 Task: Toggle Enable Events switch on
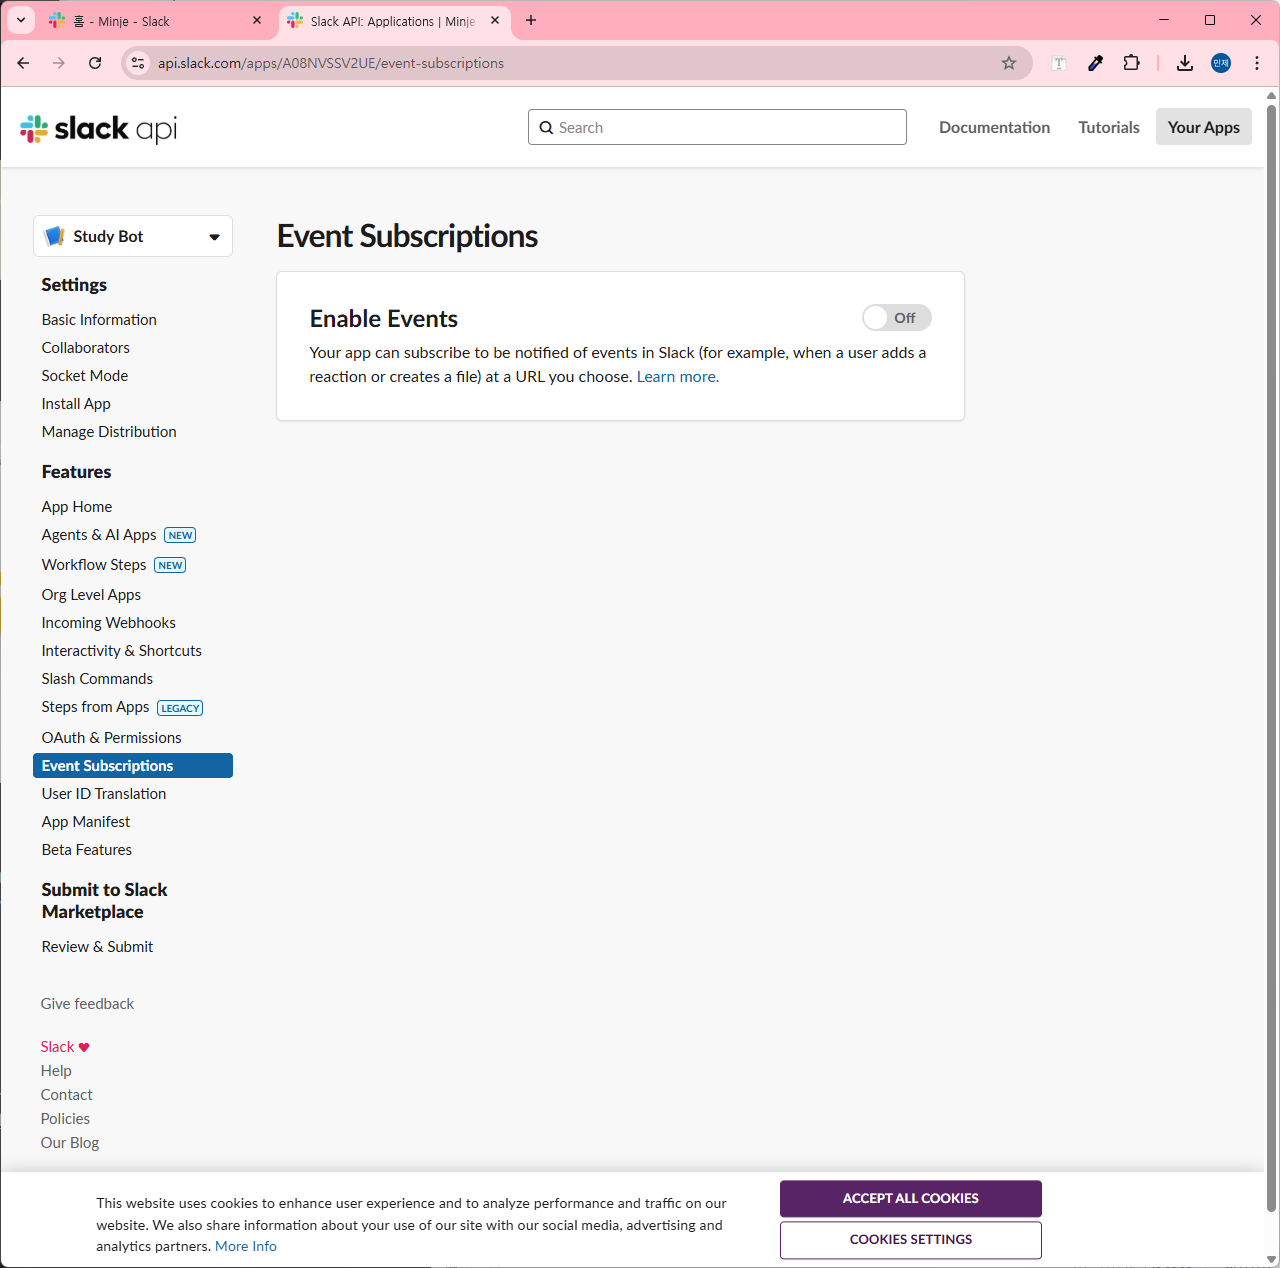[x=896, y=318]
